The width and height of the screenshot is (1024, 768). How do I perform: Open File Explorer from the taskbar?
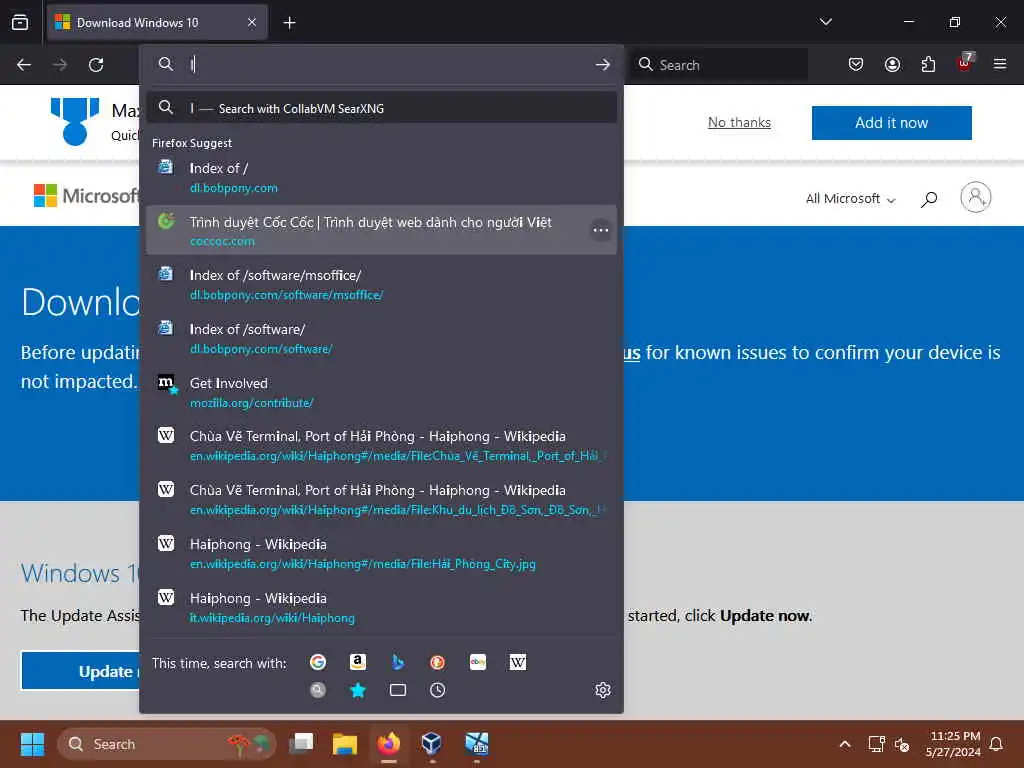pyautogui.click(x=345, y=744)
